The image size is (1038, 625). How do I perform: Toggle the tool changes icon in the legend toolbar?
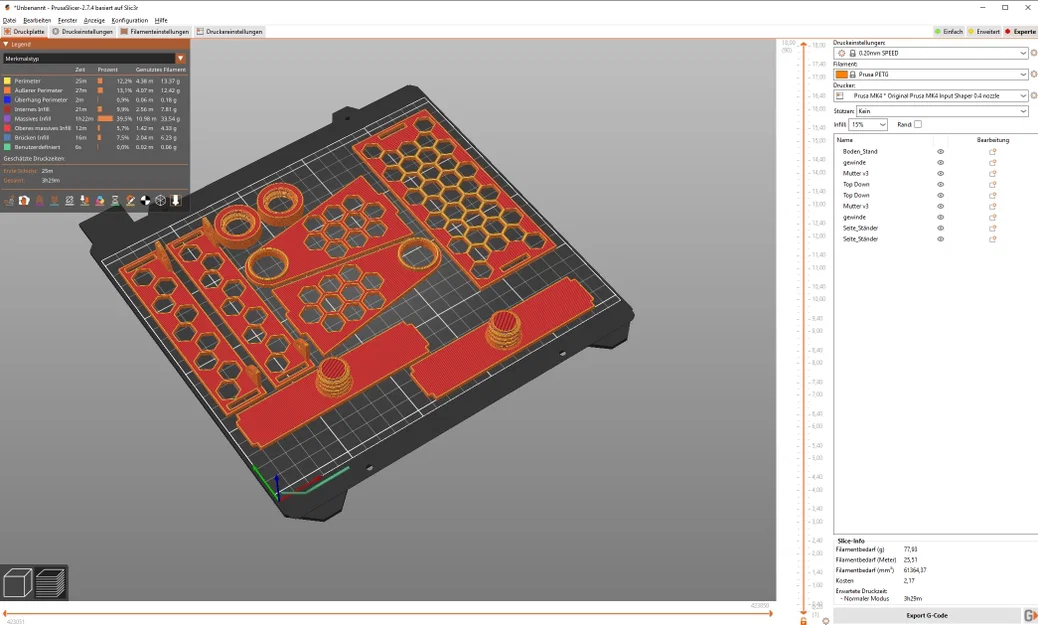point(85,201)
